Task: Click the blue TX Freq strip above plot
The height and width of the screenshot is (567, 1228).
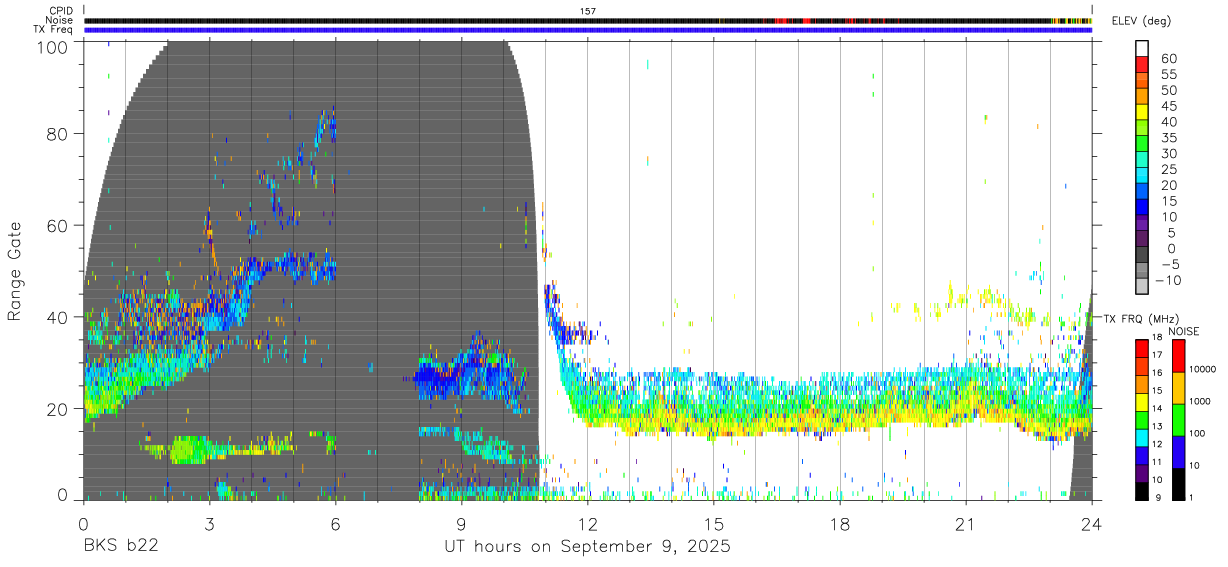Action: pos(588,30)
